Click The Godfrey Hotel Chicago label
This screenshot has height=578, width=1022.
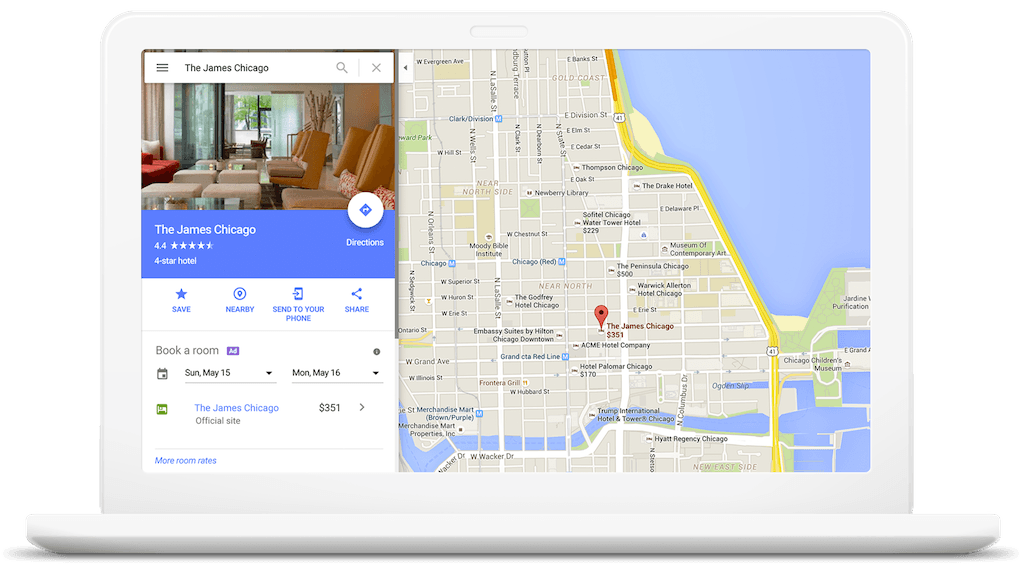coord(536,301)
